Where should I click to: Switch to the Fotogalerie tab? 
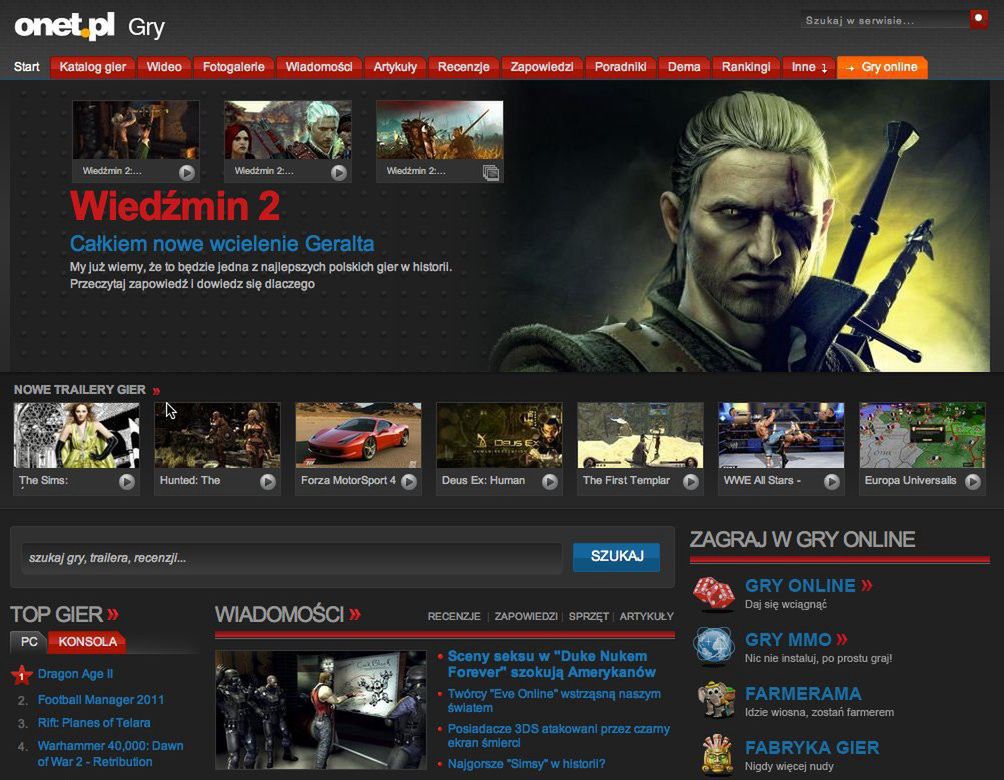(234, 67)
